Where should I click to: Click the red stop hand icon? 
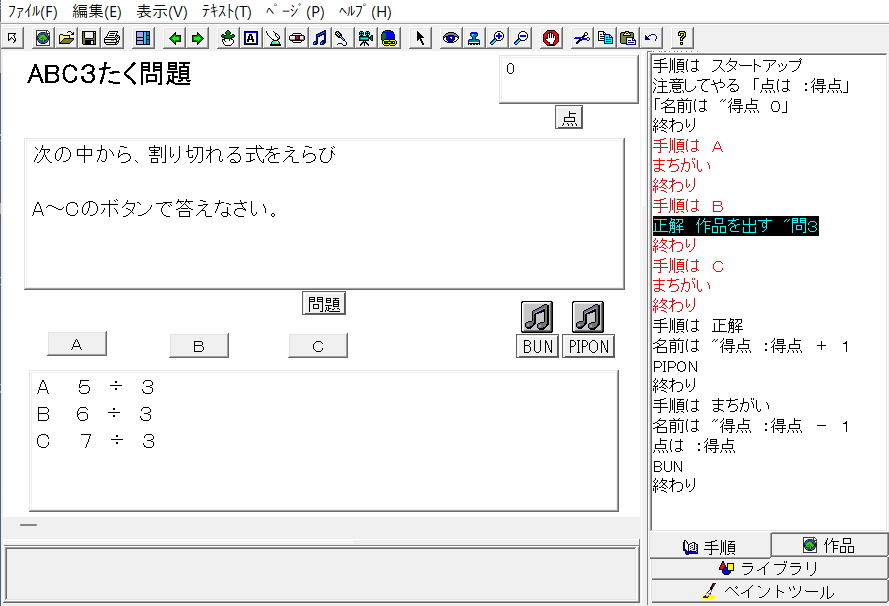point(551,38)
